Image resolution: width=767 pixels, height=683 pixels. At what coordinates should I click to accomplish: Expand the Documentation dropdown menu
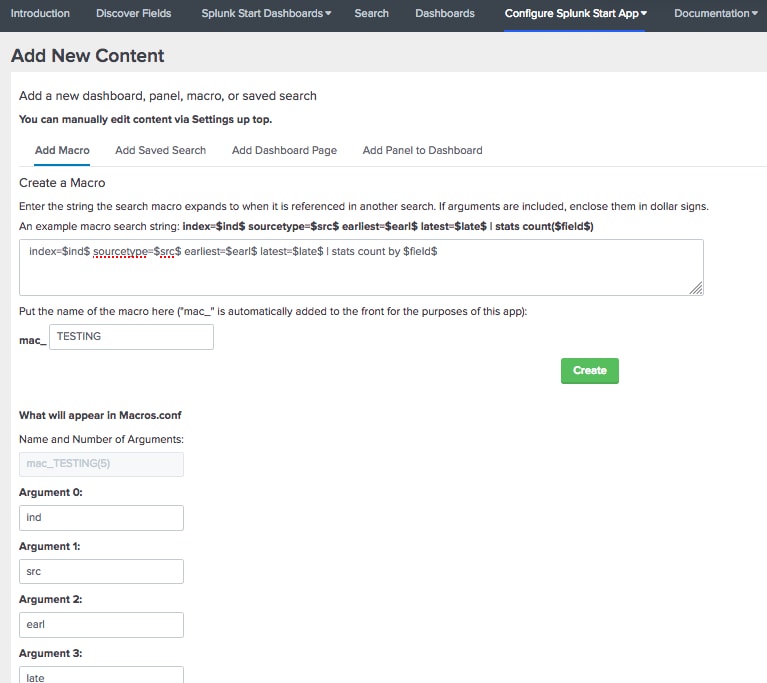tap(716, 13)
